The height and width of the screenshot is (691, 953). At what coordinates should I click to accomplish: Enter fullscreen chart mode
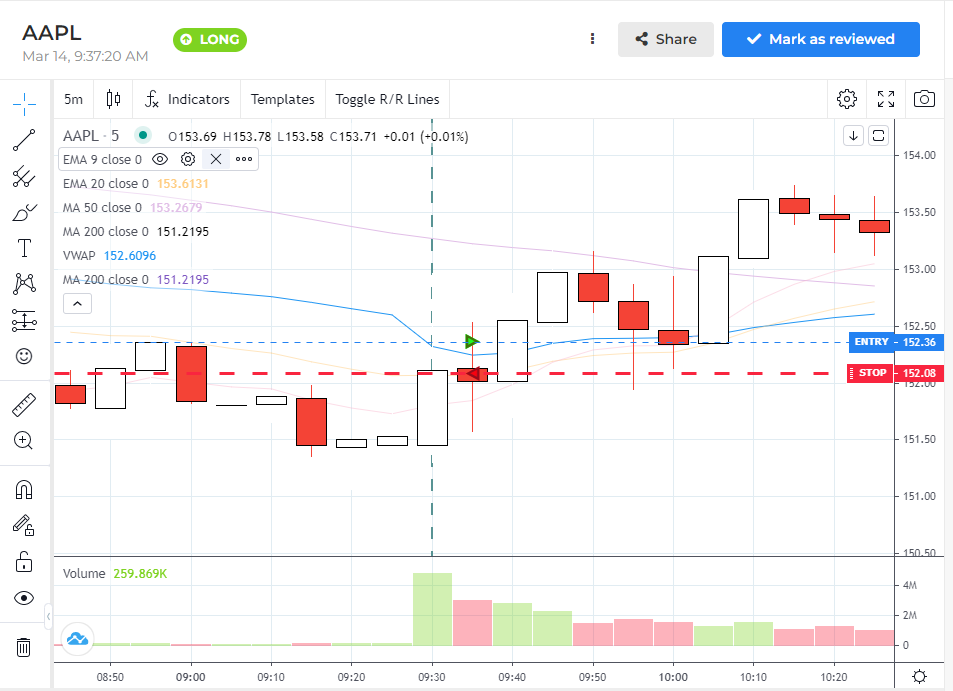(886, 99)
